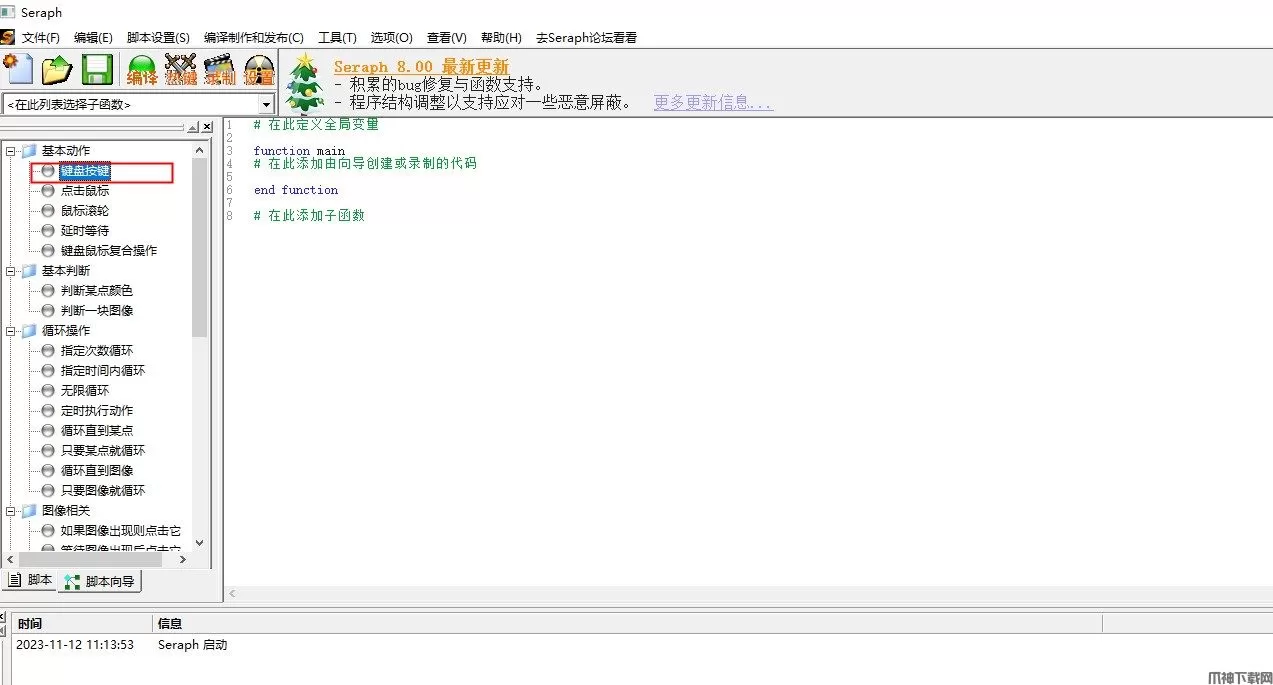Select the 基本判断 folder node
This screenshot has width=1273, height=685.
(65, 271)
